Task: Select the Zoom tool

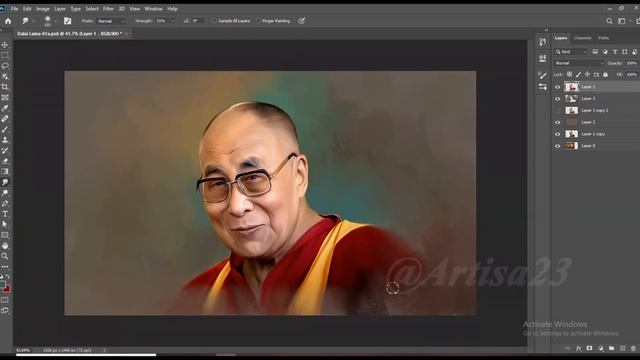Action: tap(5, 256)
